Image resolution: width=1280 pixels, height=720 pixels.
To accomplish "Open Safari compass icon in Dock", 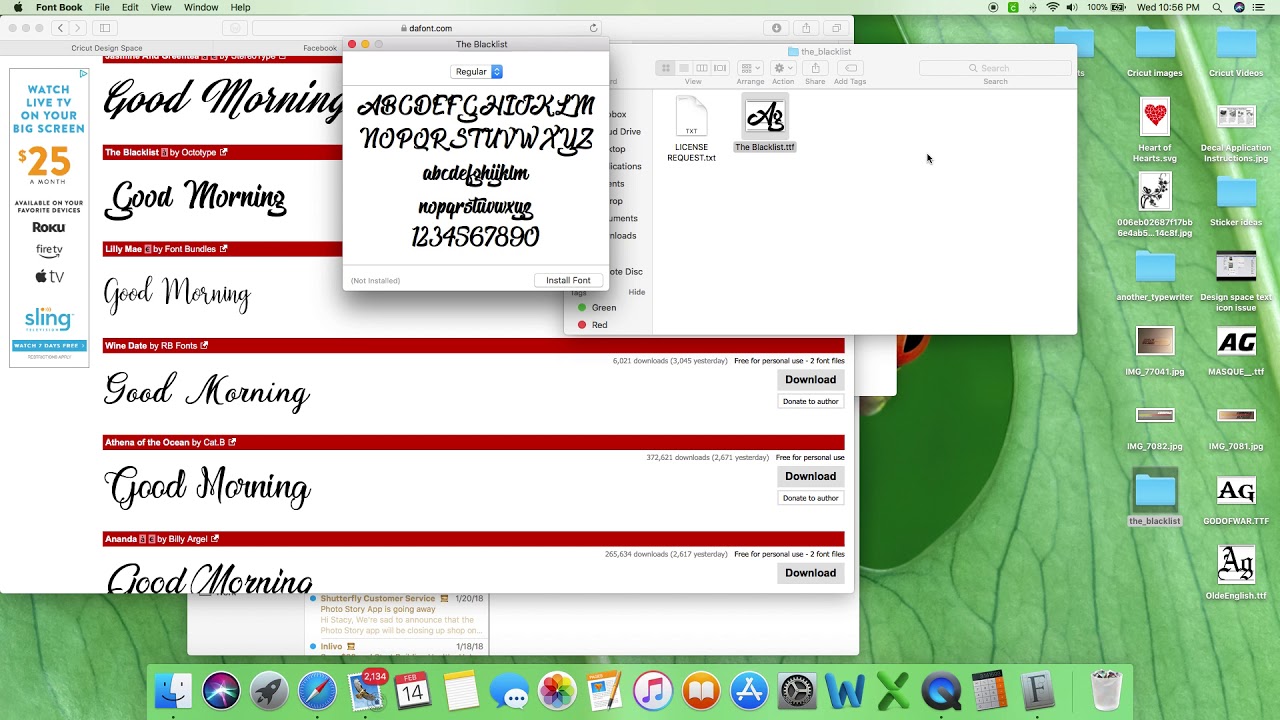I will point(317,691).
